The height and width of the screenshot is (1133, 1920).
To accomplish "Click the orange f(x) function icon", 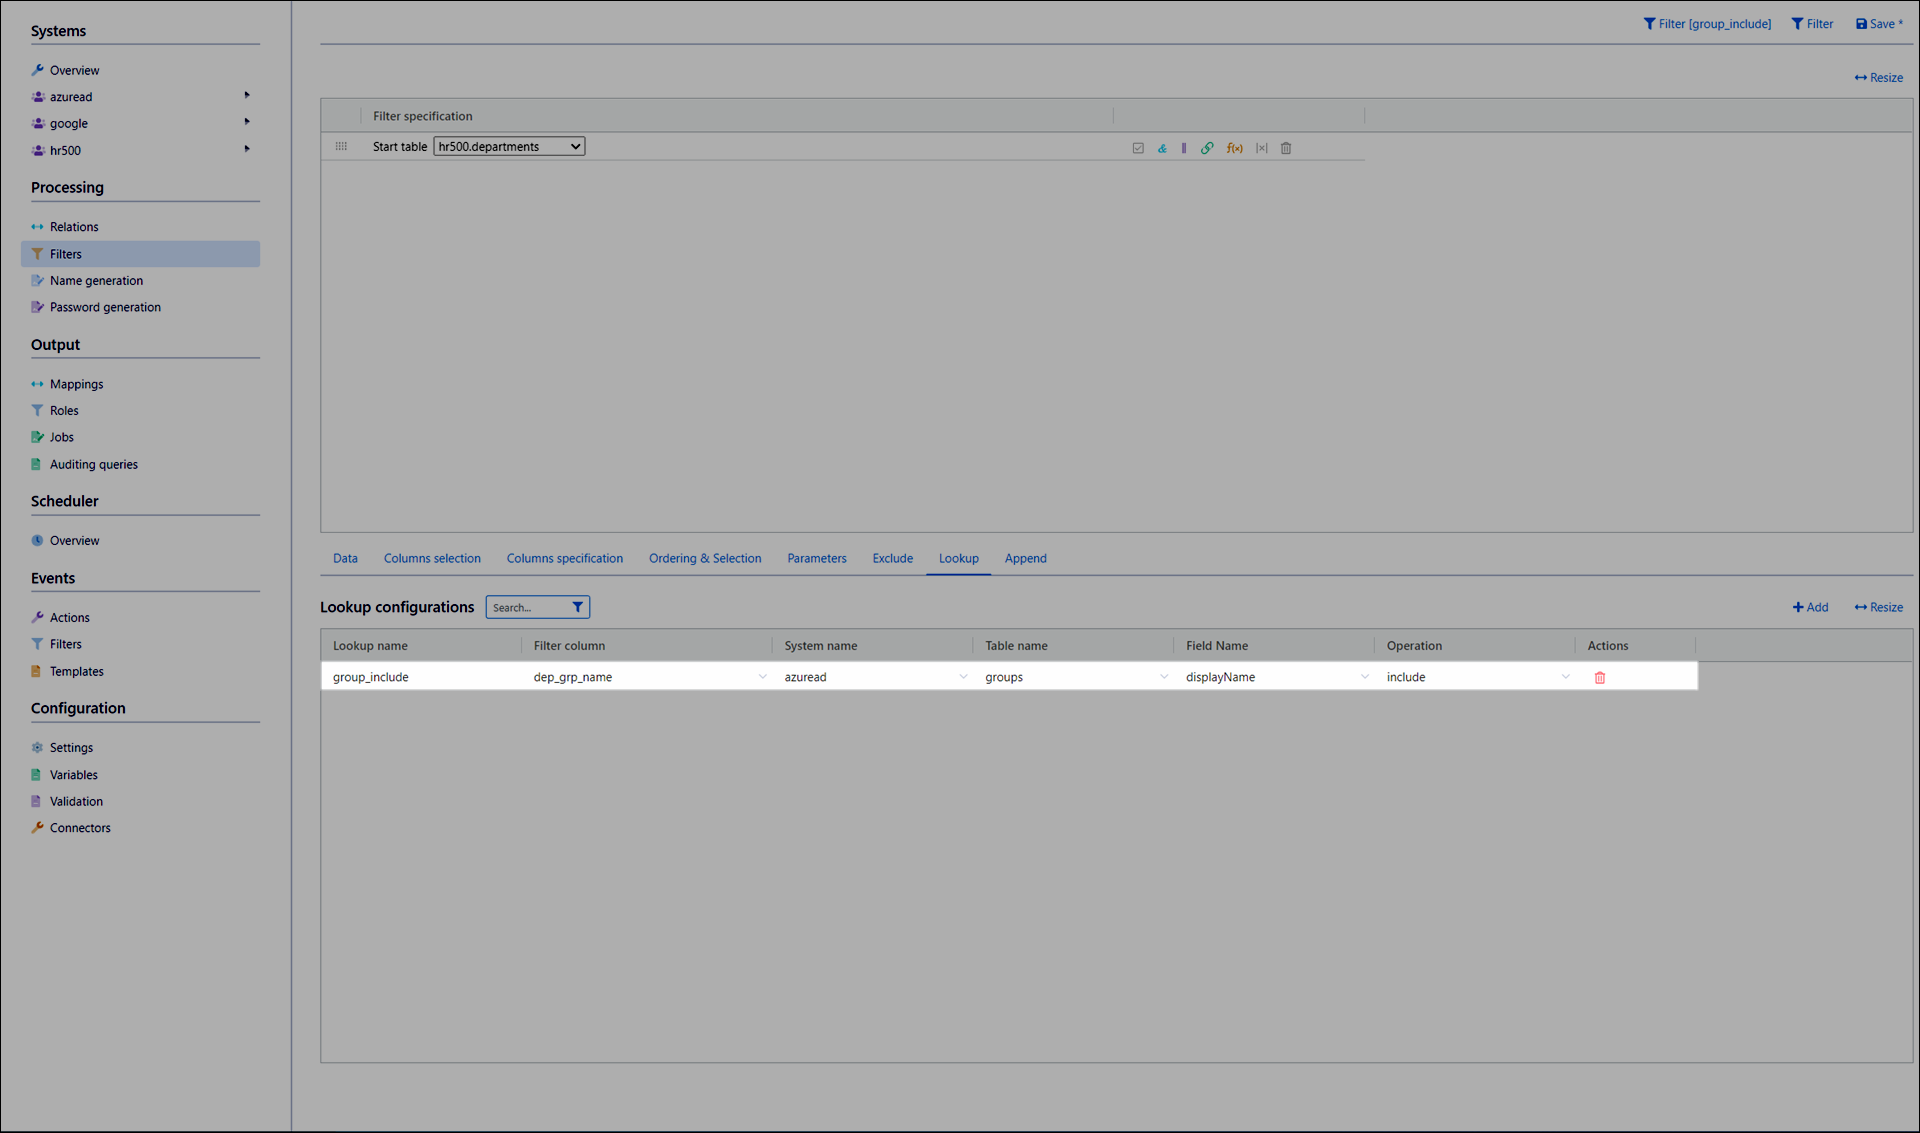I will pos(1235,148).
